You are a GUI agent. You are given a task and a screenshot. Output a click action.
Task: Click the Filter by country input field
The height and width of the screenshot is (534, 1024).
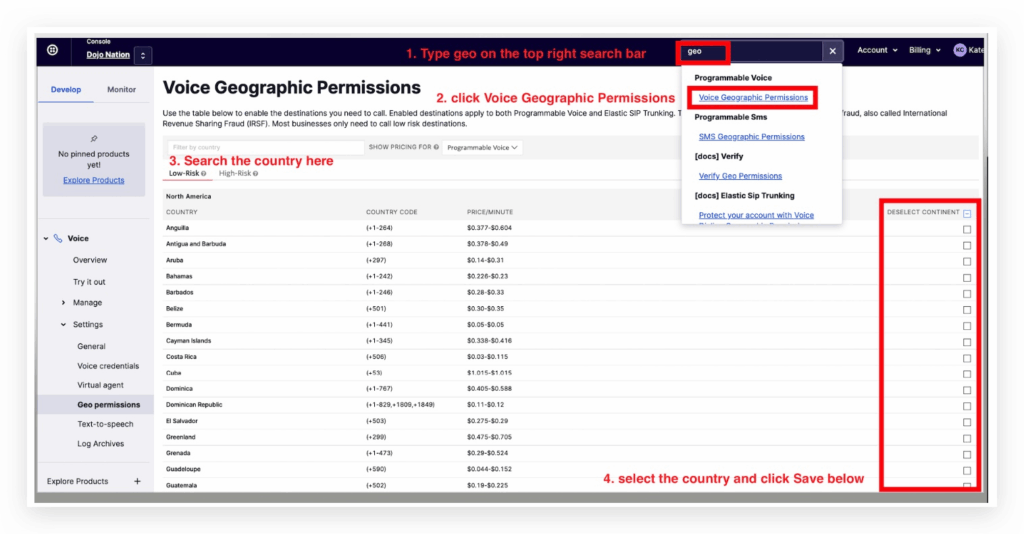[265, 147]
